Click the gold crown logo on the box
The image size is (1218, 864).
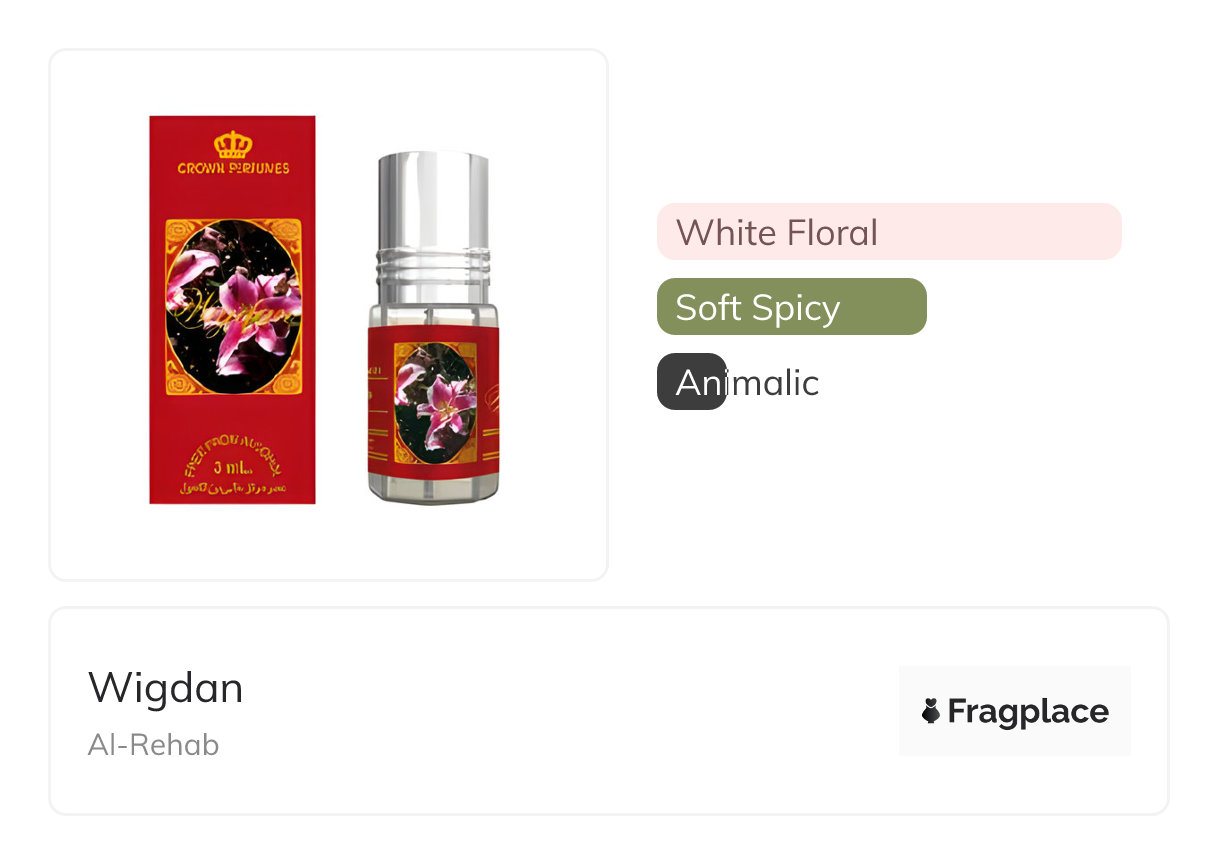point(232,144)
